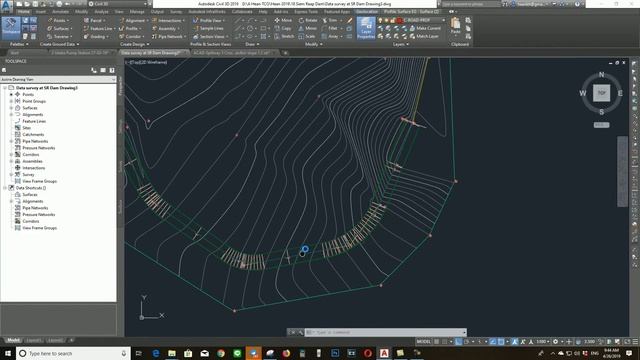Open the Analyze ribbon tab

pyautogui.click(x=101, y=12)
